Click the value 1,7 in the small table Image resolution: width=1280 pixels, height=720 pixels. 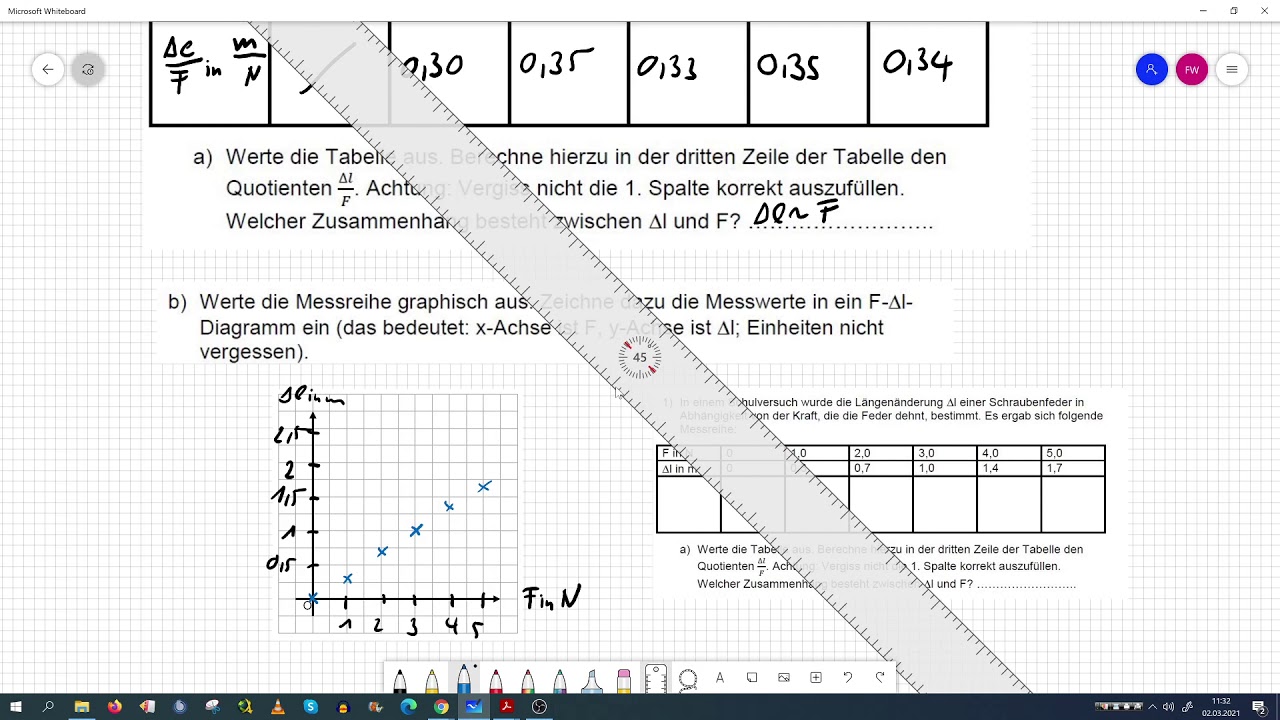1055,468
